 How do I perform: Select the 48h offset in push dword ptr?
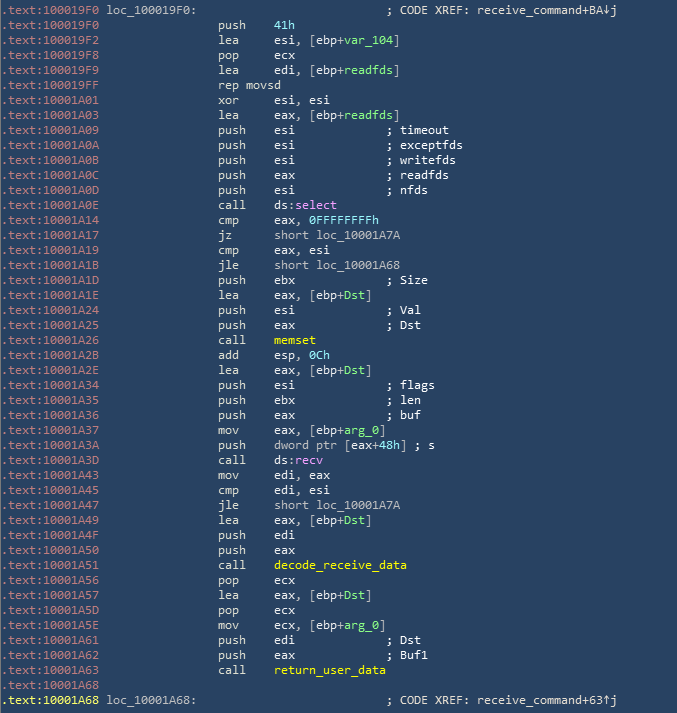pos(389,445)
